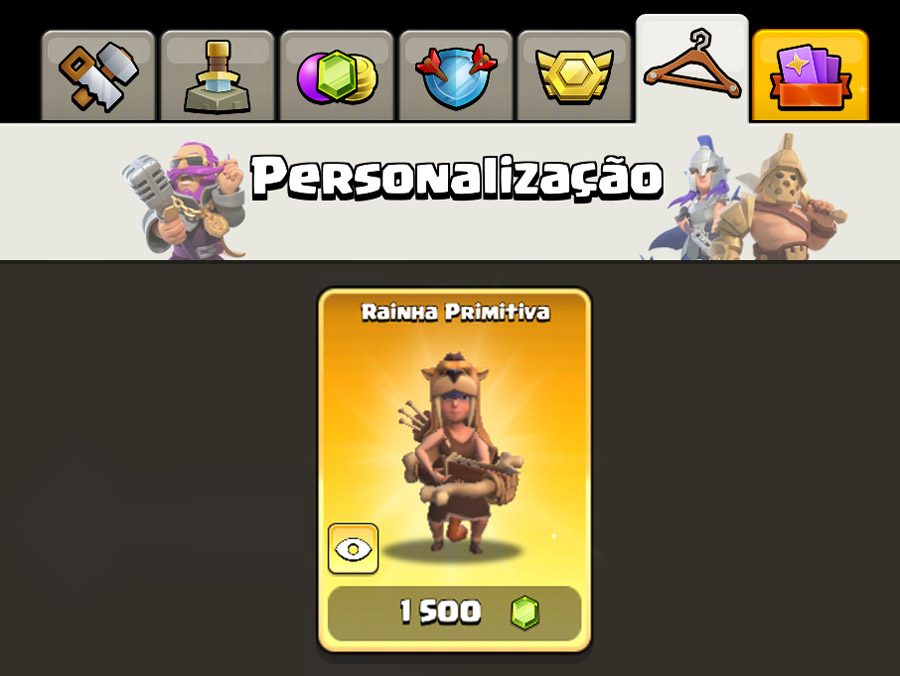Tap the Party King with microphone

185,201
